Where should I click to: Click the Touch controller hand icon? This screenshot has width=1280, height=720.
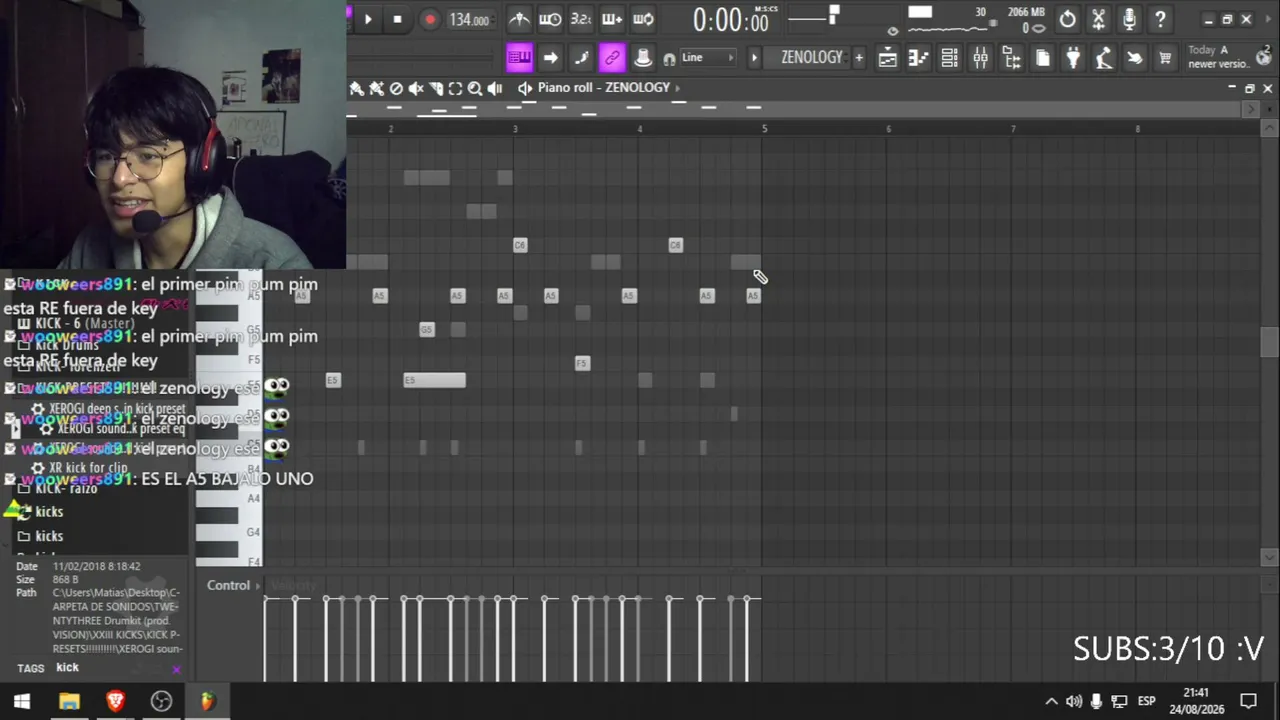coord(1135,58)
